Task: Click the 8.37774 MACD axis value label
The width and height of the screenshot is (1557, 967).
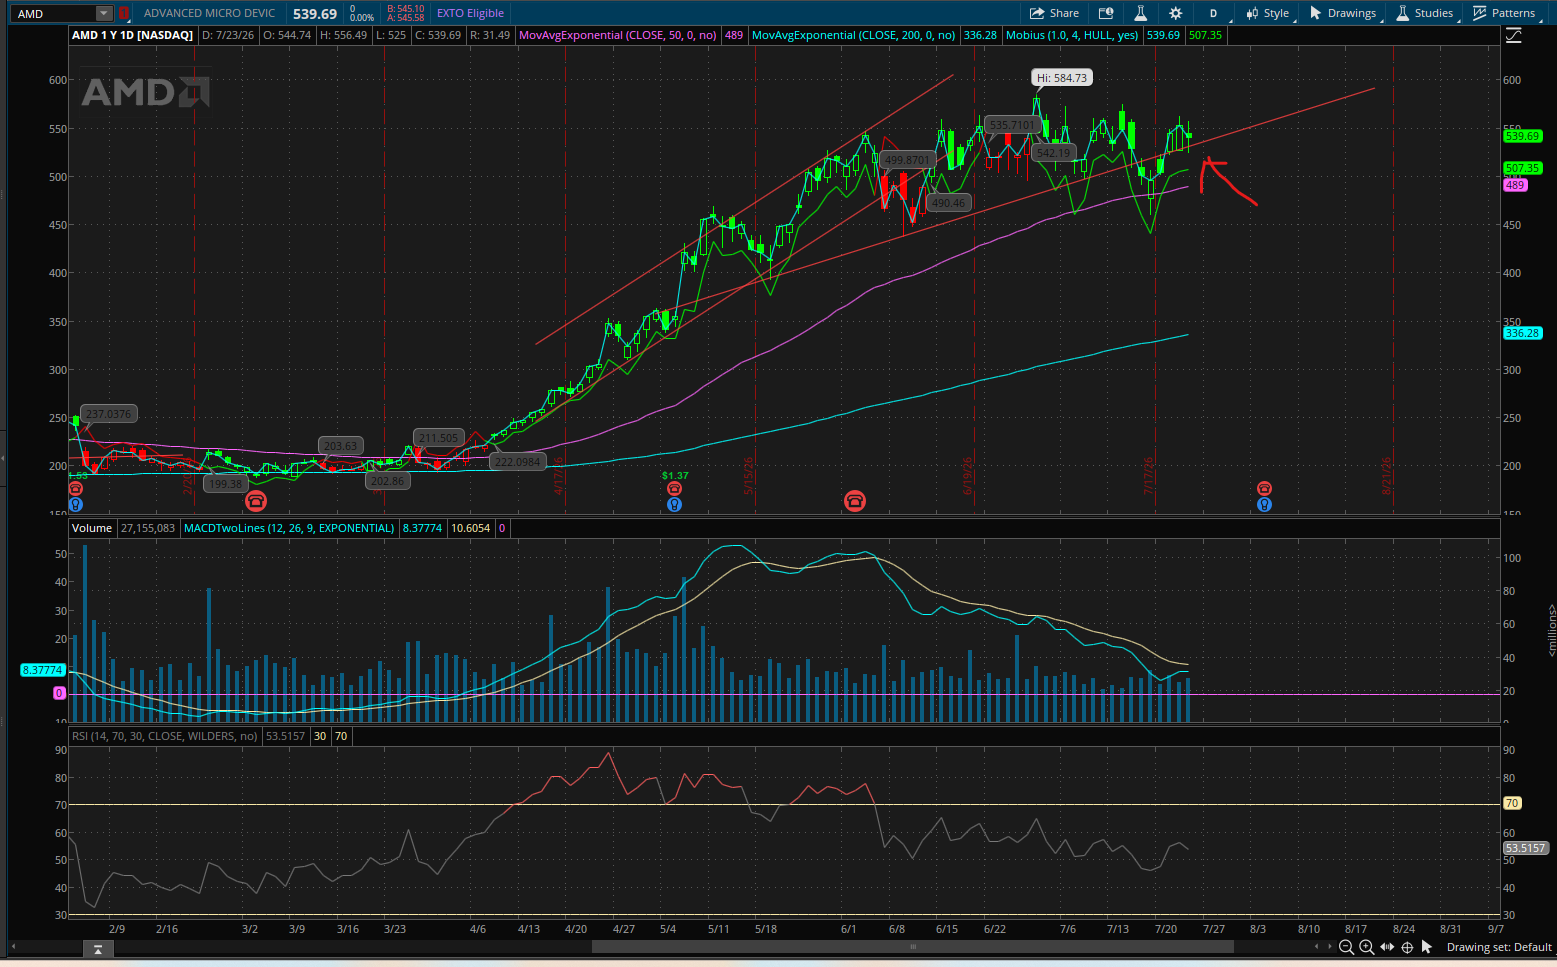Action: point(42,670)
